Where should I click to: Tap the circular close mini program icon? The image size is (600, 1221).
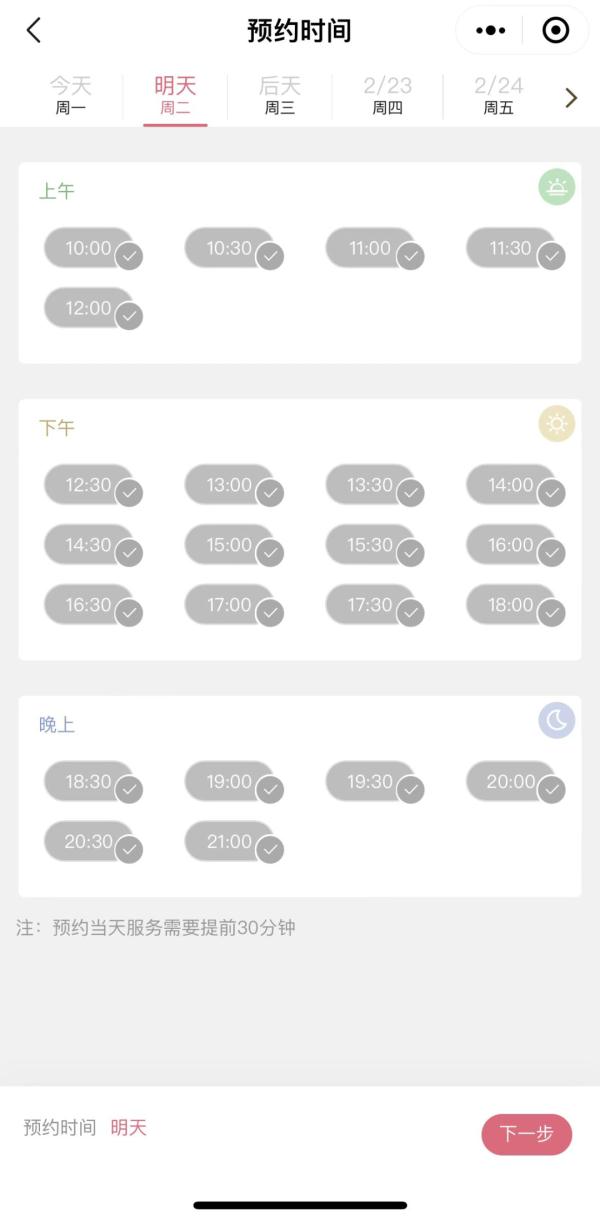click(555, 31)
